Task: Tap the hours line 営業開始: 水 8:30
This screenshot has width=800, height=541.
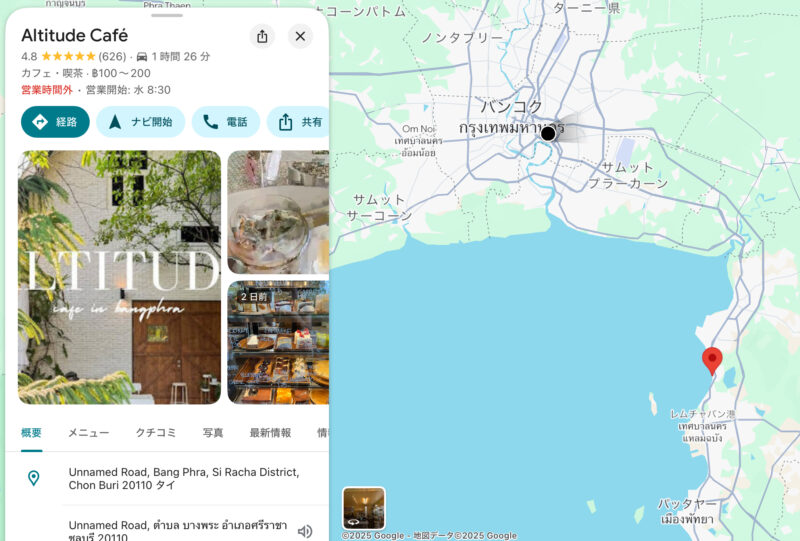Action: coord(128,90)
